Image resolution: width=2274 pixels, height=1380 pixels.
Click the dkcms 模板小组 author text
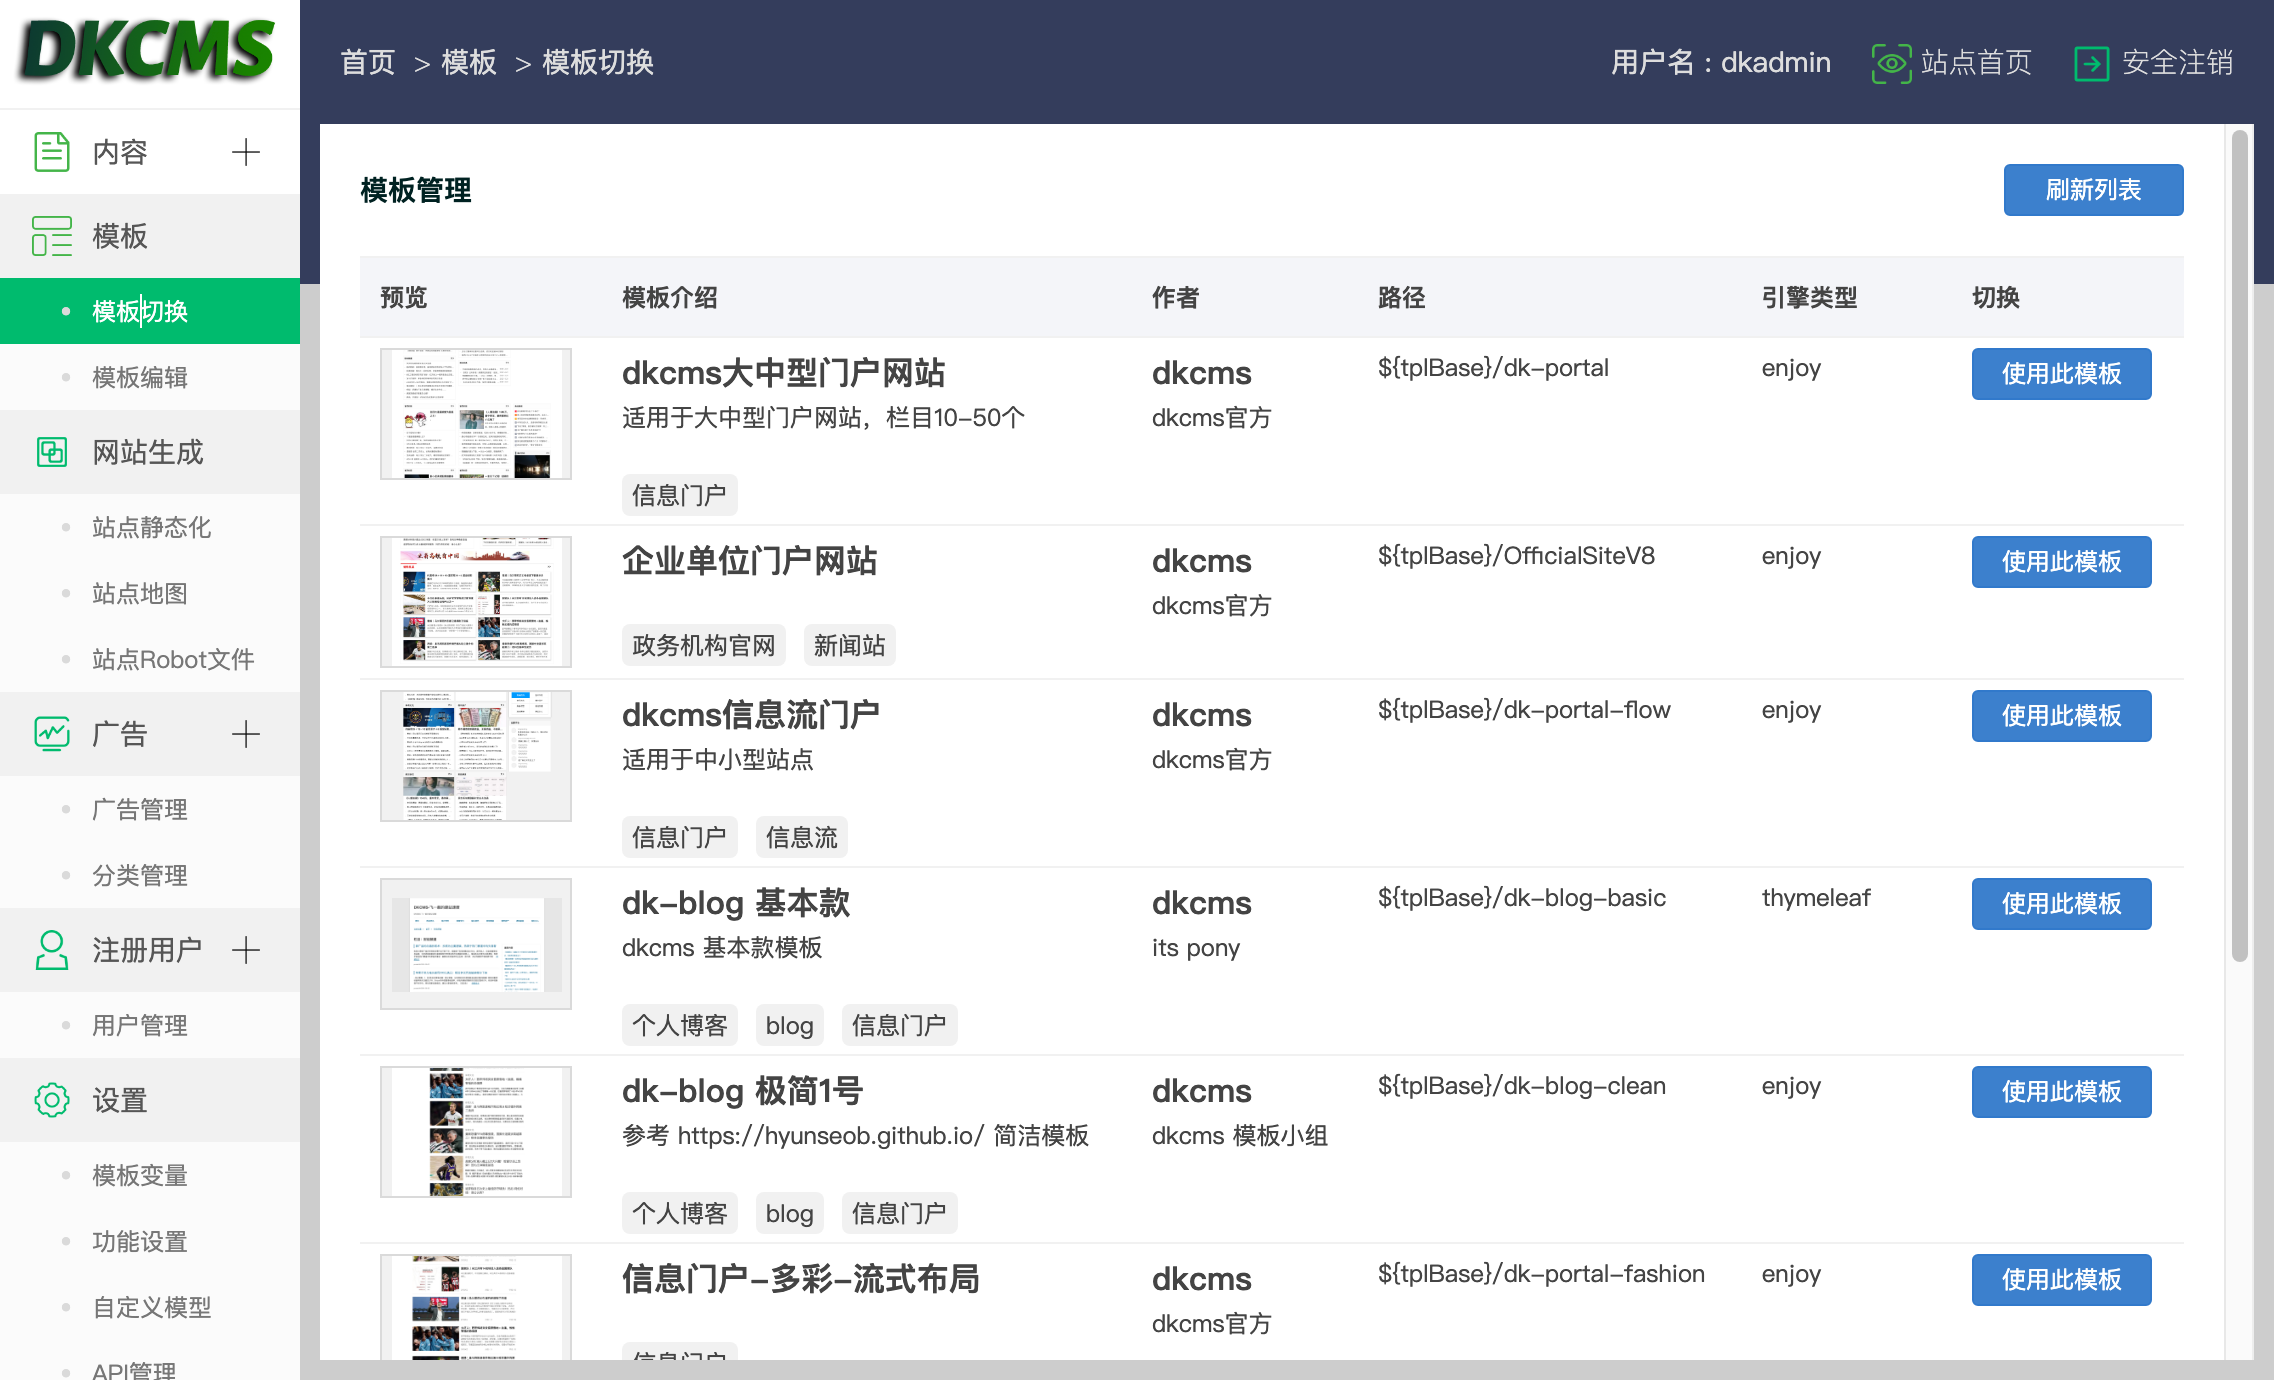click(x=1240, y=1136)
